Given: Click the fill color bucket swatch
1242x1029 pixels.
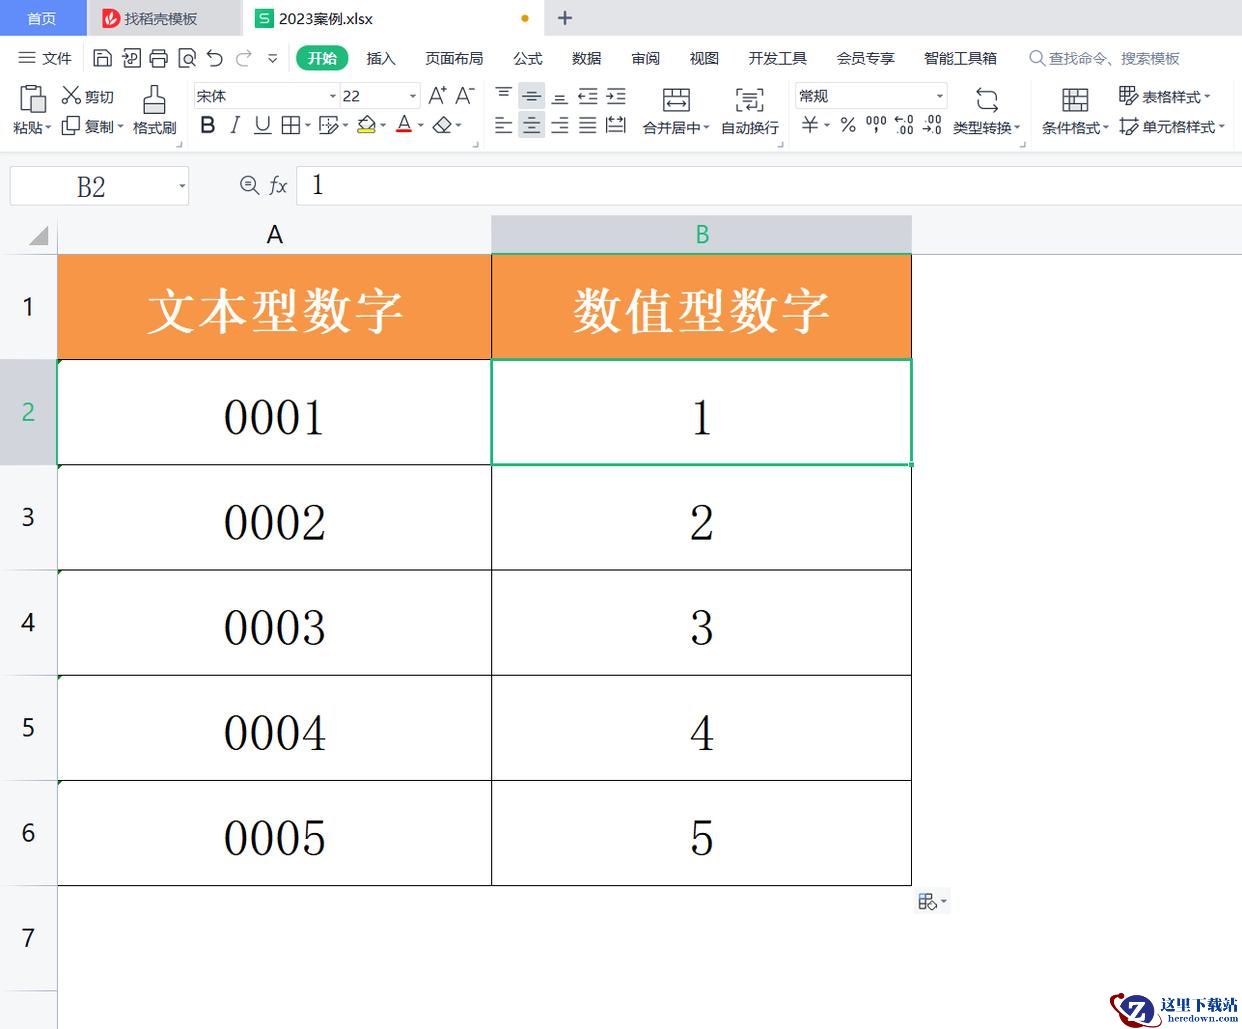Looking at the screenshot, I should point(366,125).
